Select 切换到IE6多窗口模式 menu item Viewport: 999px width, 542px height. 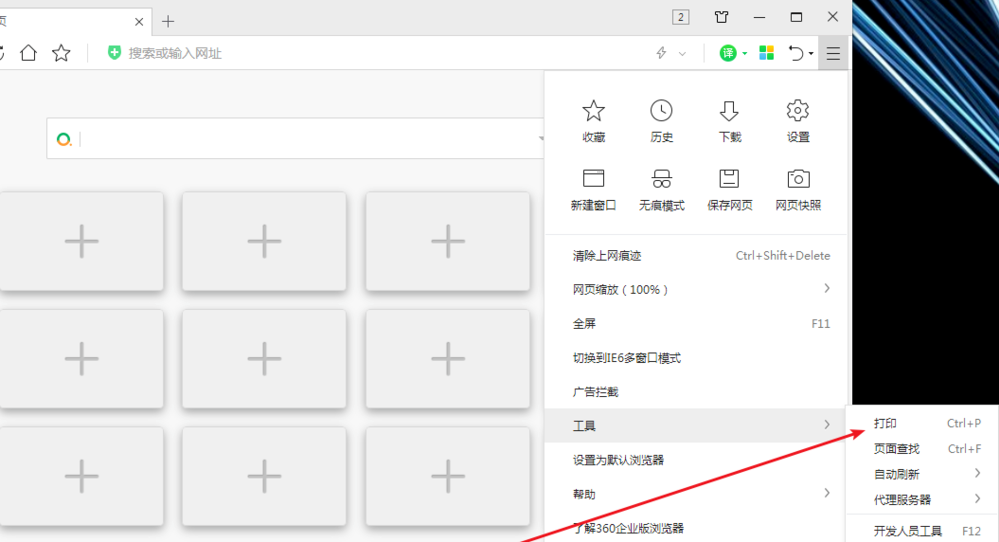(697, 358)
